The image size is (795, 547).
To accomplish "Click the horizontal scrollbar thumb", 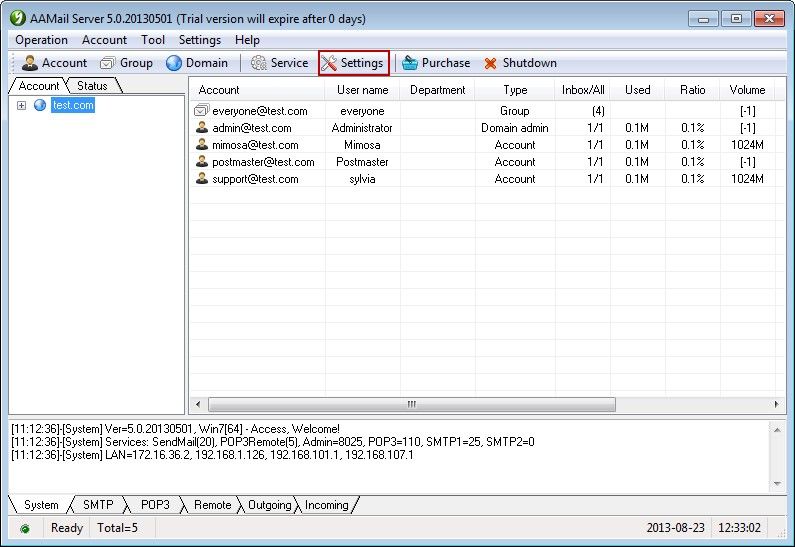I will click(x=412, y=404).
